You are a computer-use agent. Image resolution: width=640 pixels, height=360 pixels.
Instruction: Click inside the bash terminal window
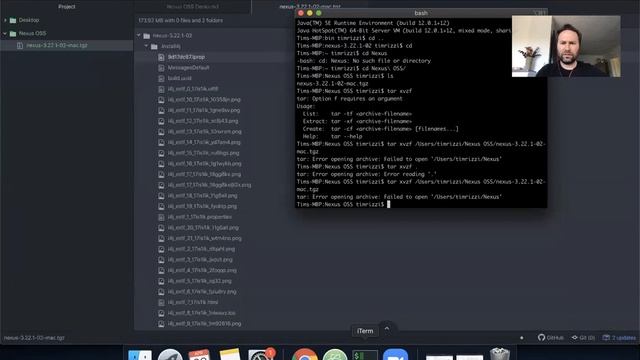(x=421, y=113)
